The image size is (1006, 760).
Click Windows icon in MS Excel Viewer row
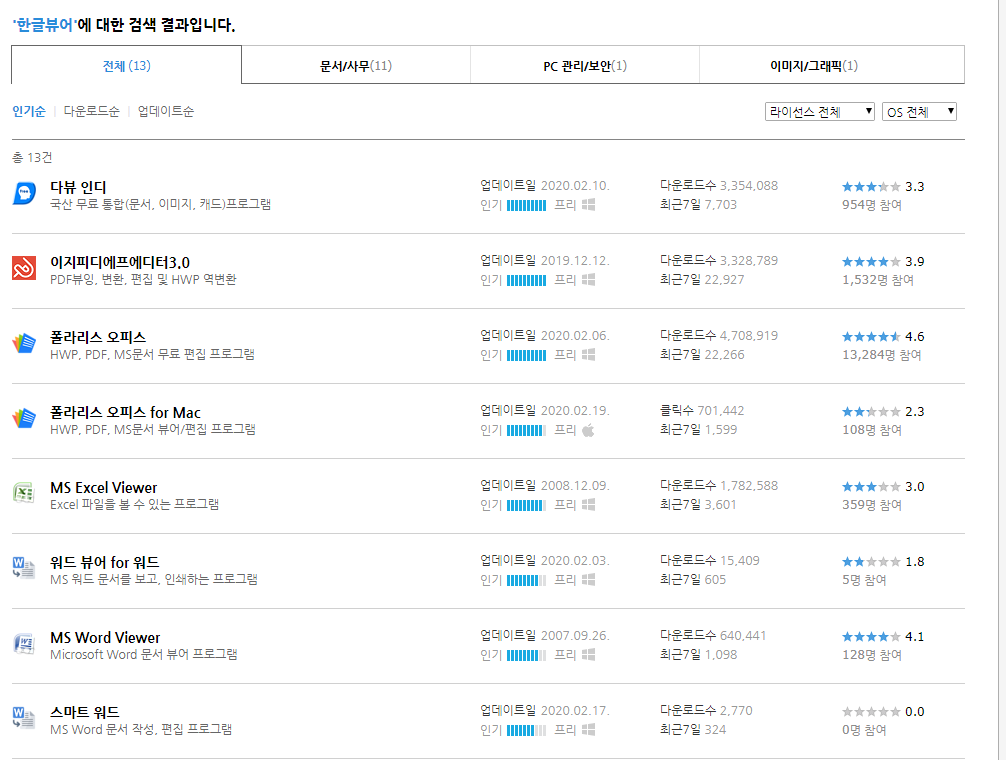click(x=588, y=505)
